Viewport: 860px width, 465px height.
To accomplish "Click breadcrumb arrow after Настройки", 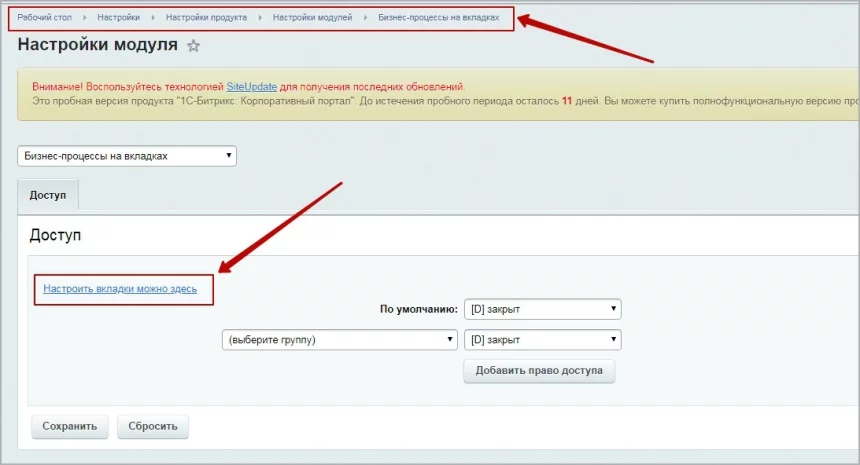I will click(x=153, y=18).
